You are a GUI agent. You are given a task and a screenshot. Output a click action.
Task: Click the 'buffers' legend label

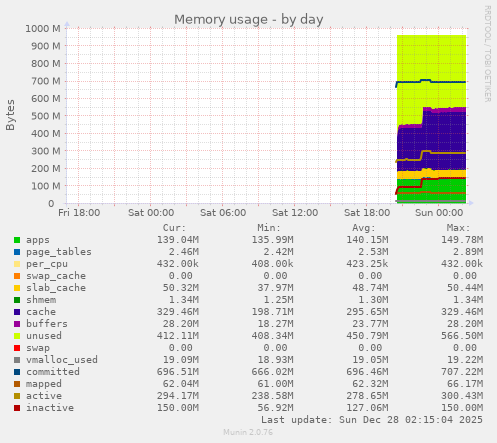tap(47, 324)
